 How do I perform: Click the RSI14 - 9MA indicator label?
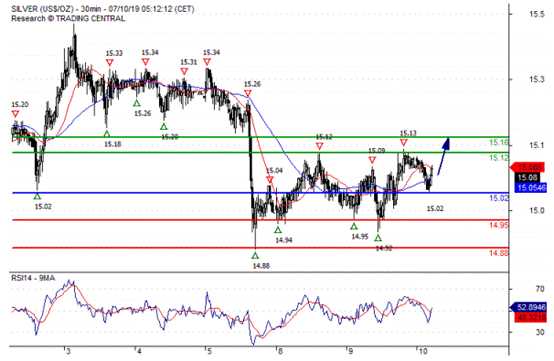33,278
